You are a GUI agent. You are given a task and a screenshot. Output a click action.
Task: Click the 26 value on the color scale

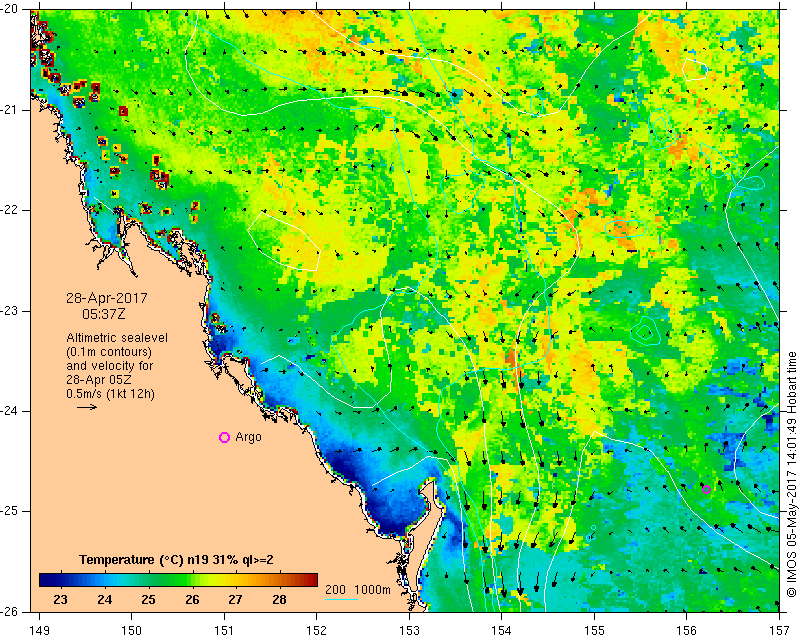192,599
